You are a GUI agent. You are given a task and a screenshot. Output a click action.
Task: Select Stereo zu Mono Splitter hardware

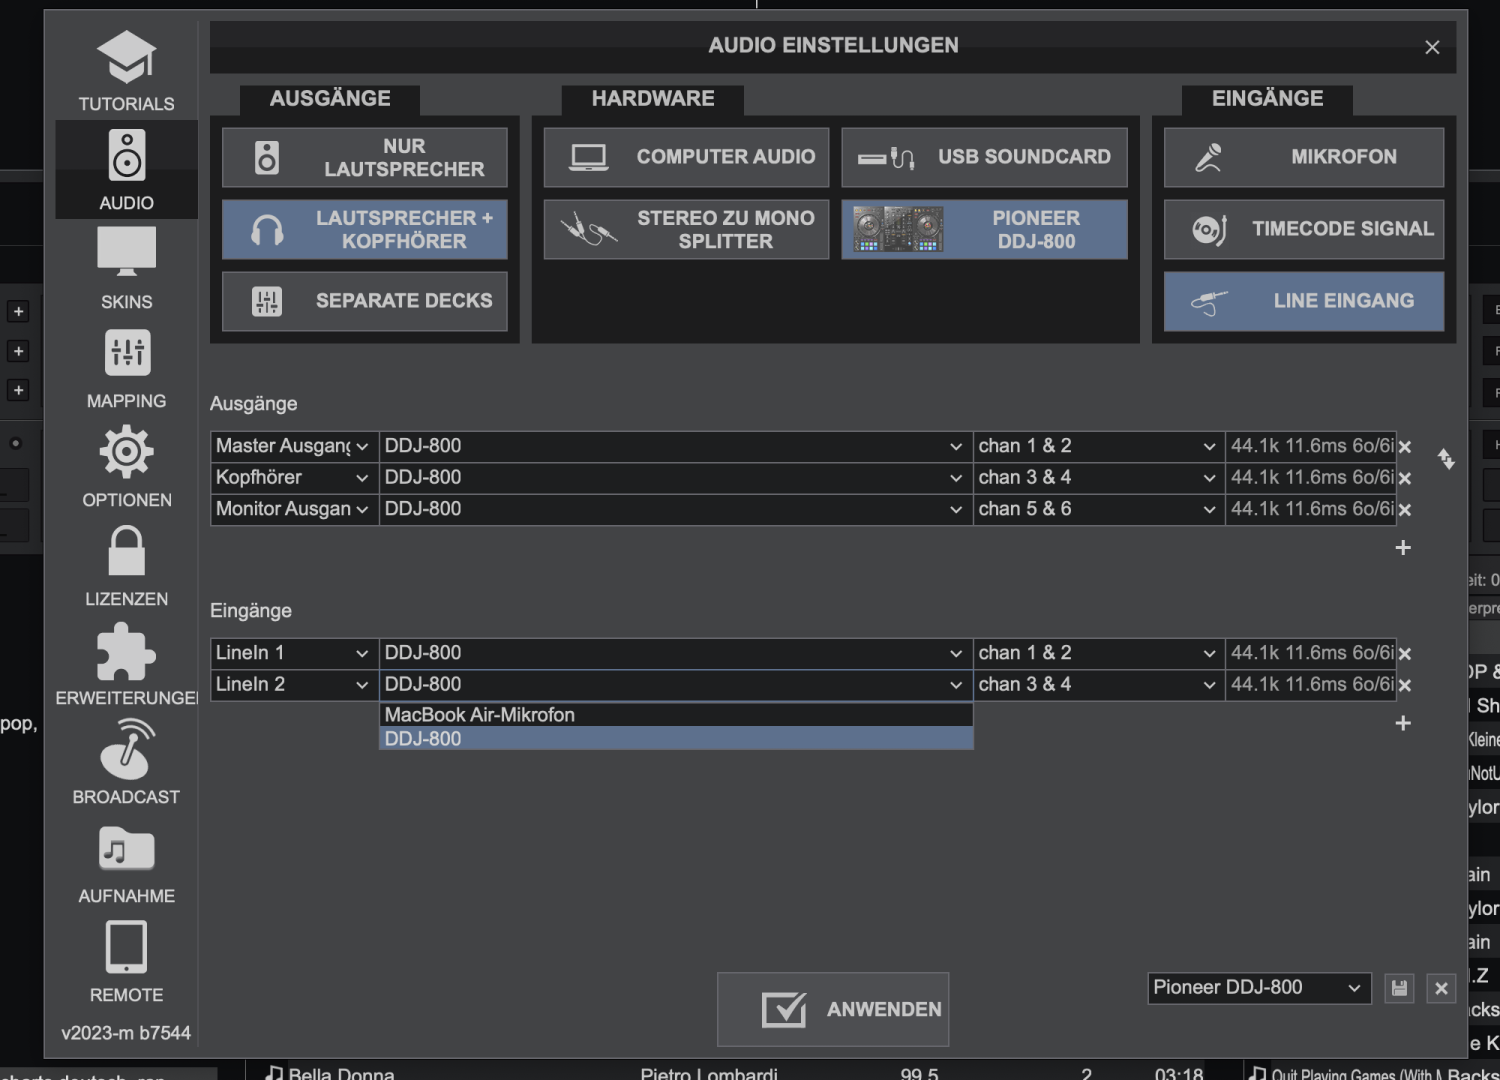click(686, 229)
